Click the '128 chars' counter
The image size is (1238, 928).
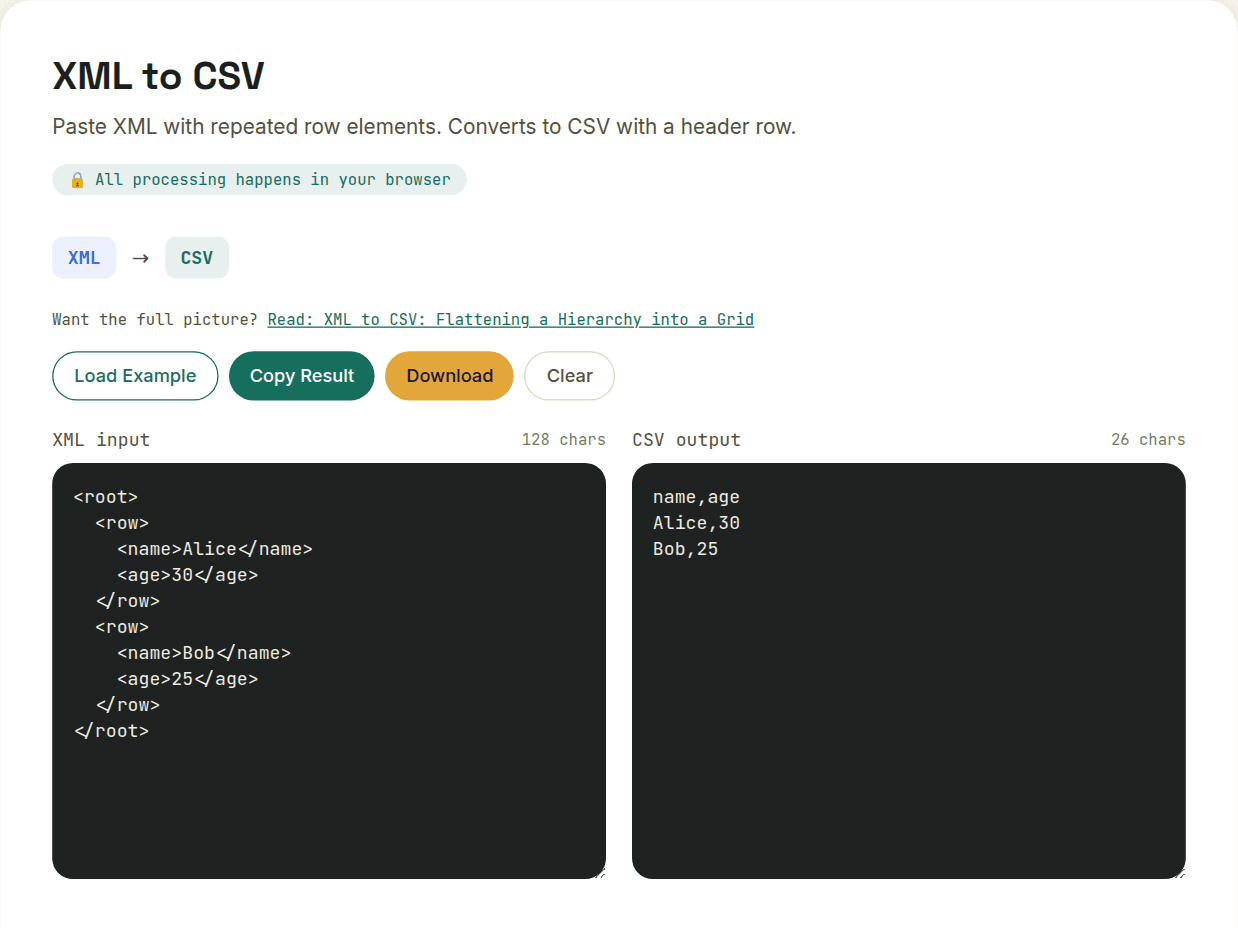(x=564, y=440)
